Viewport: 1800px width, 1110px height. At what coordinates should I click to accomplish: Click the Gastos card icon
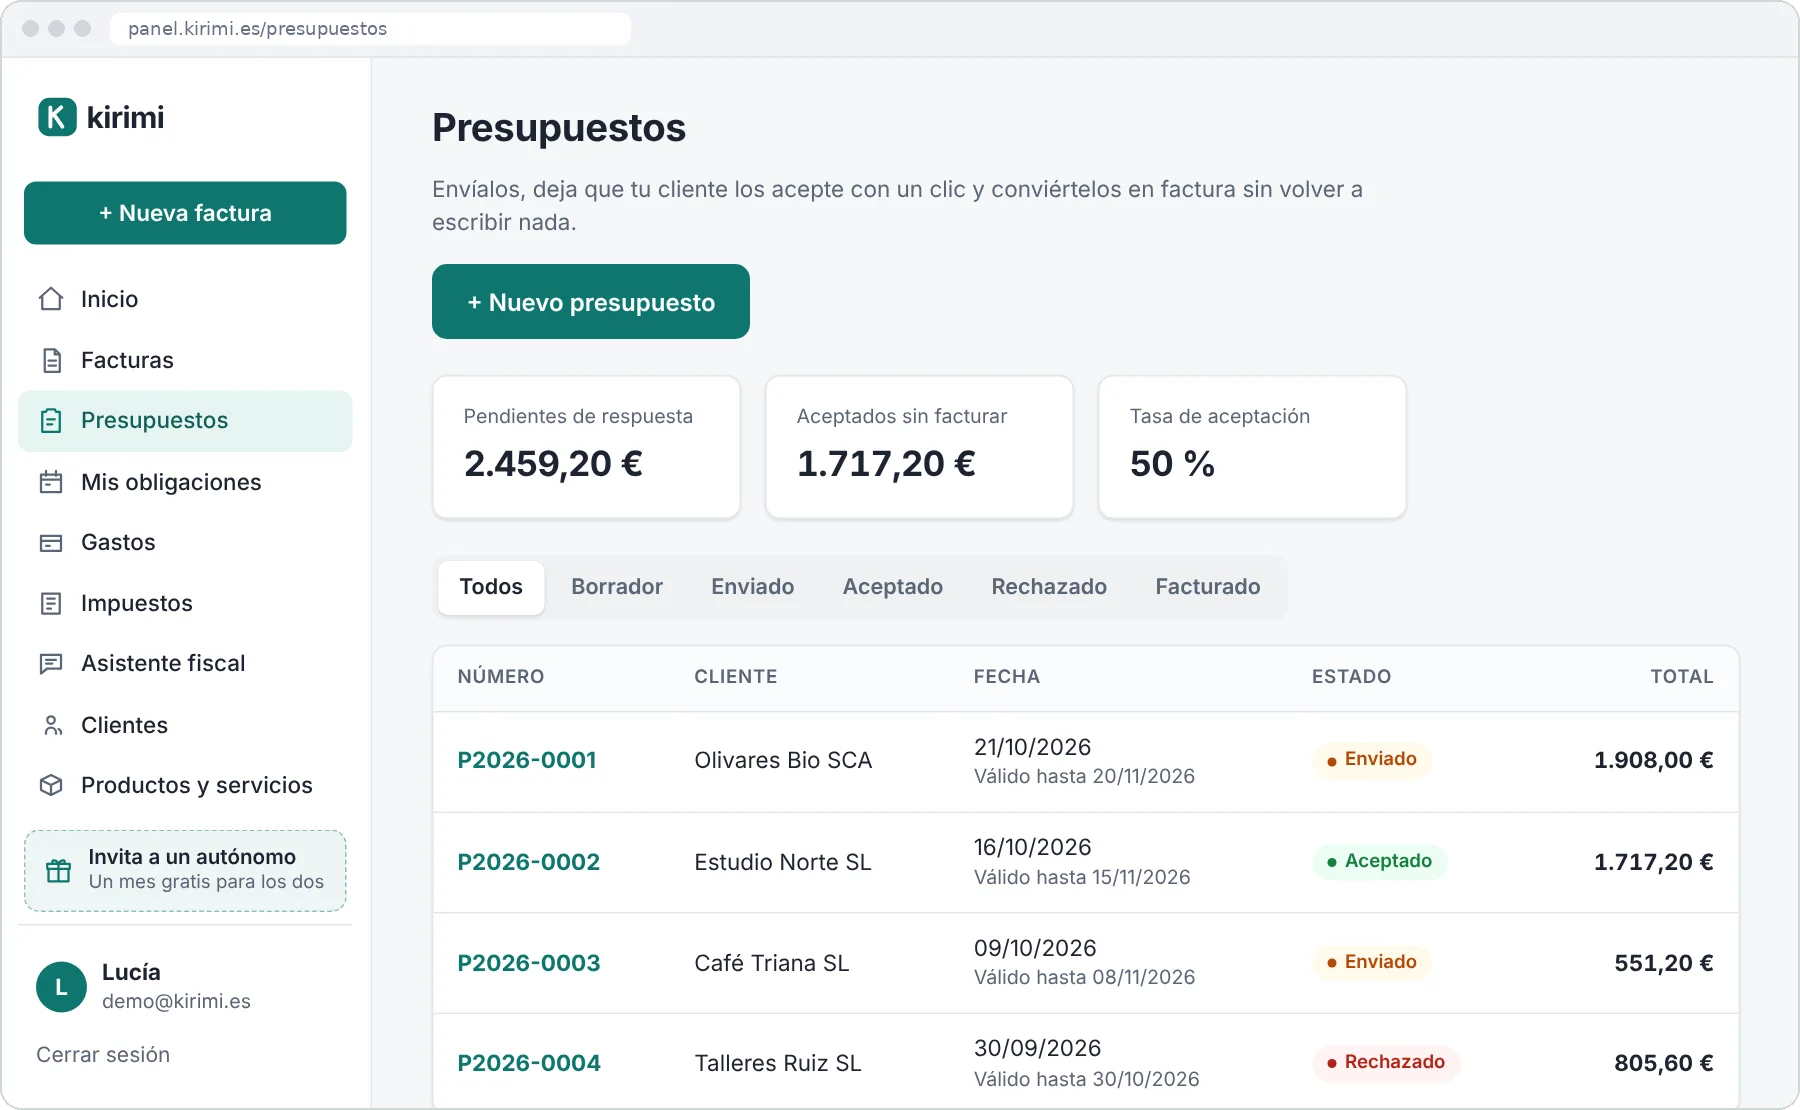[x=51, y=543]
